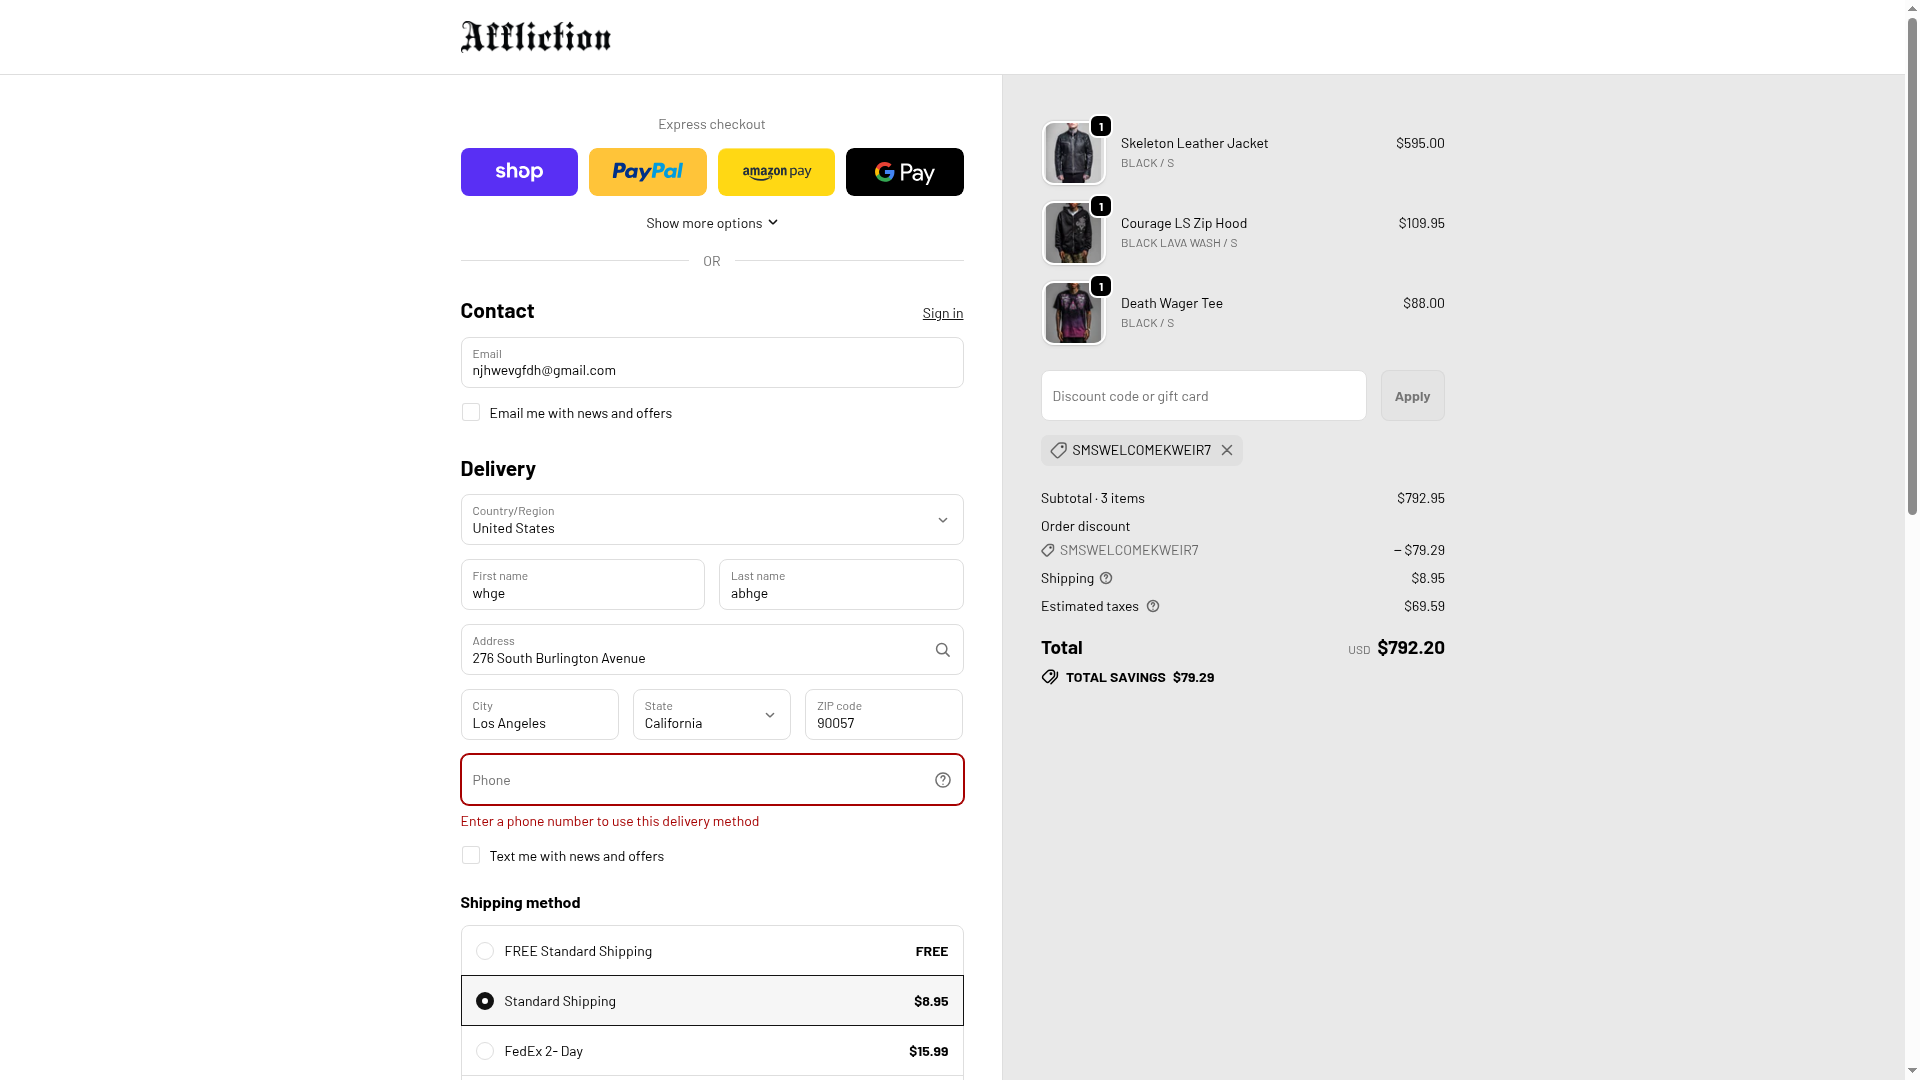Click the Skeleton Leather Jacket thumbnail

click(1073, 154)
